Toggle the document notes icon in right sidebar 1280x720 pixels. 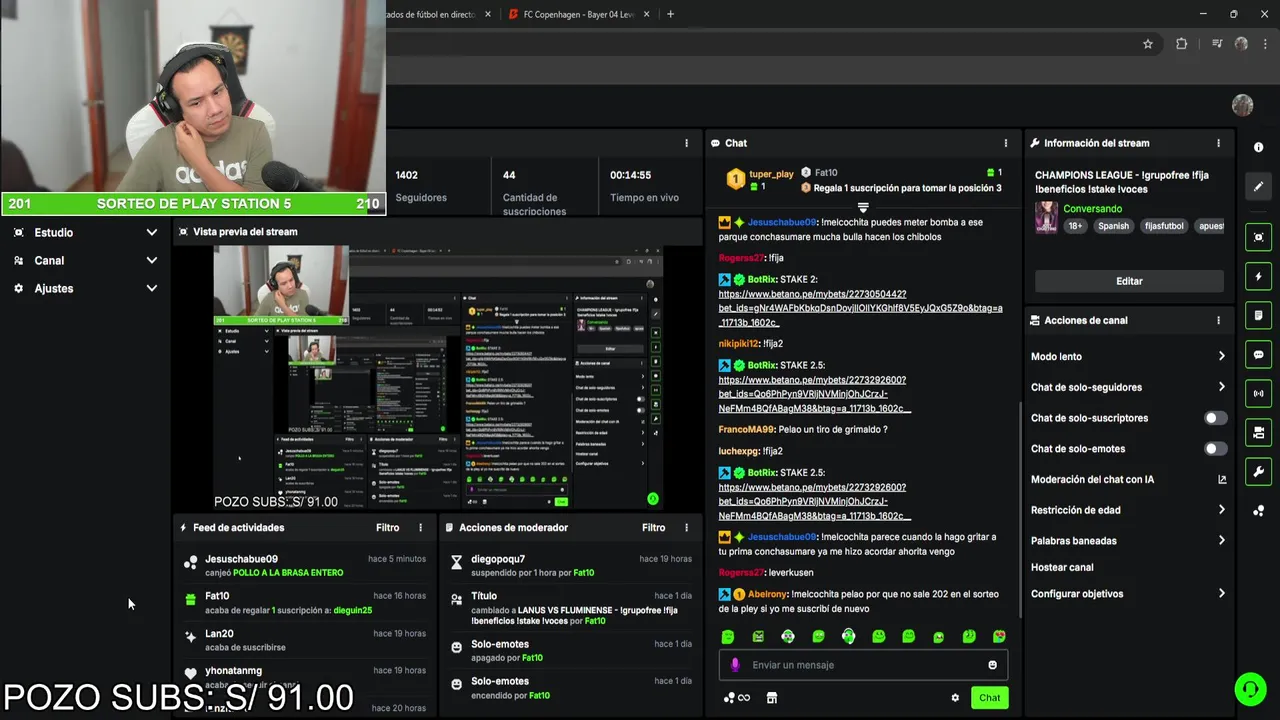(1258, 315)
